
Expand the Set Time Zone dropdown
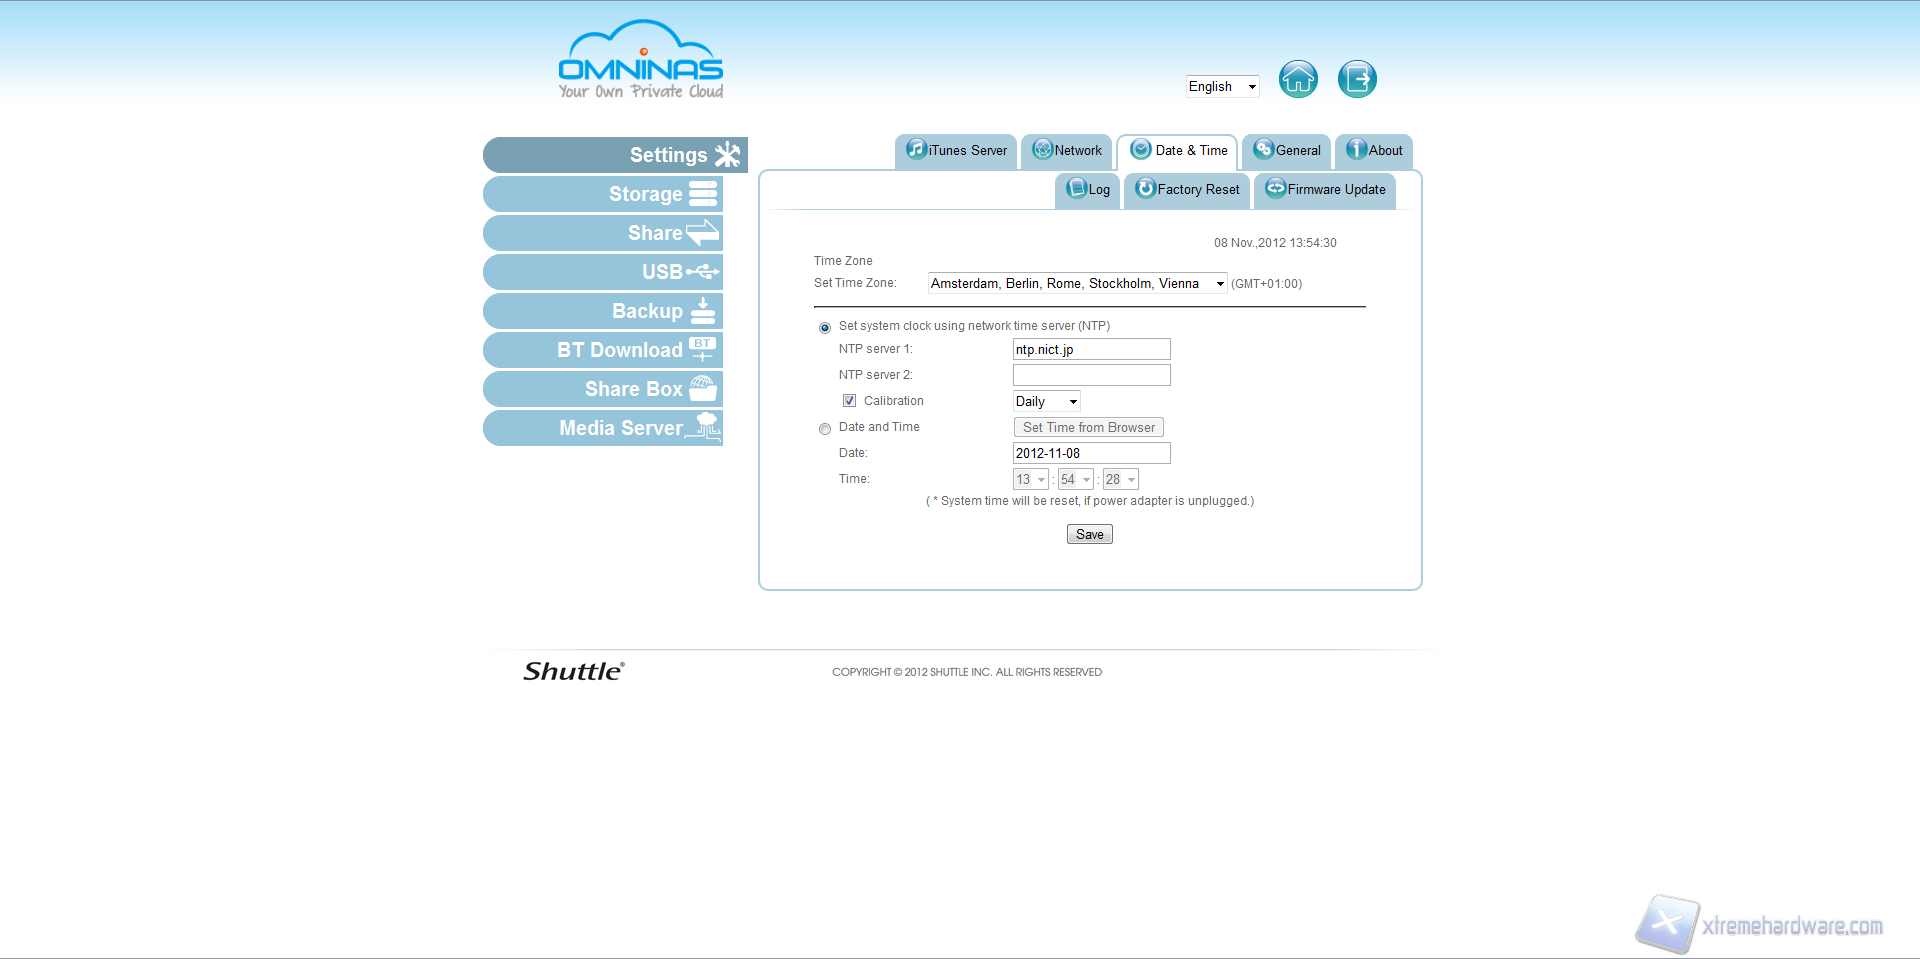pos(1077,284)
